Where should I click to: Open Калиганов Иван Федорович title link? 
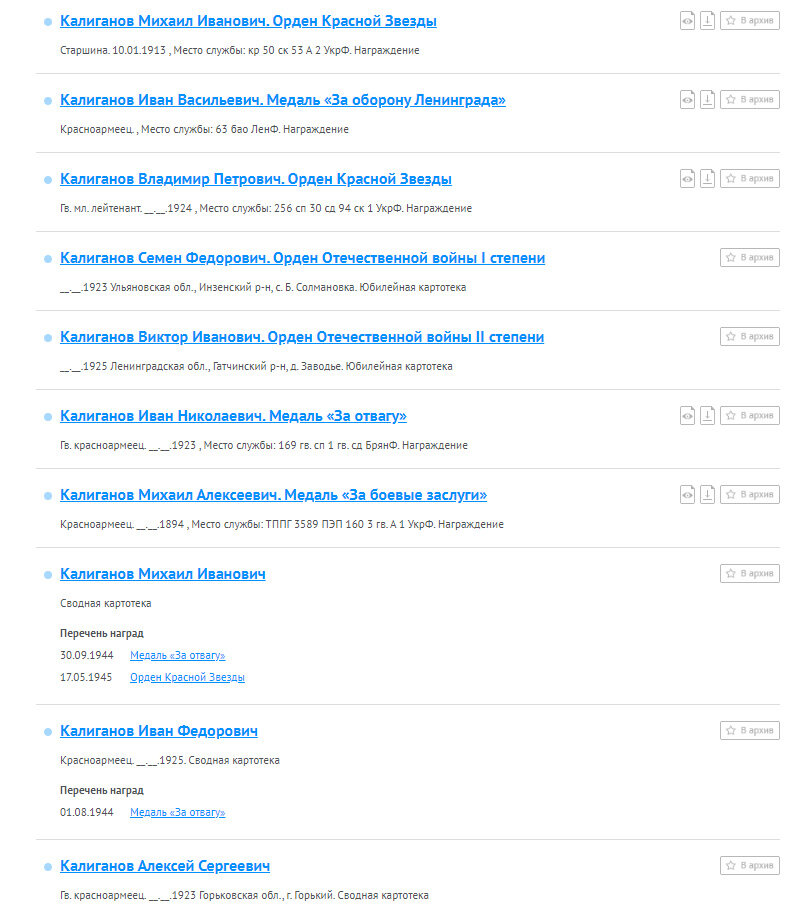[x=159, y=731]
